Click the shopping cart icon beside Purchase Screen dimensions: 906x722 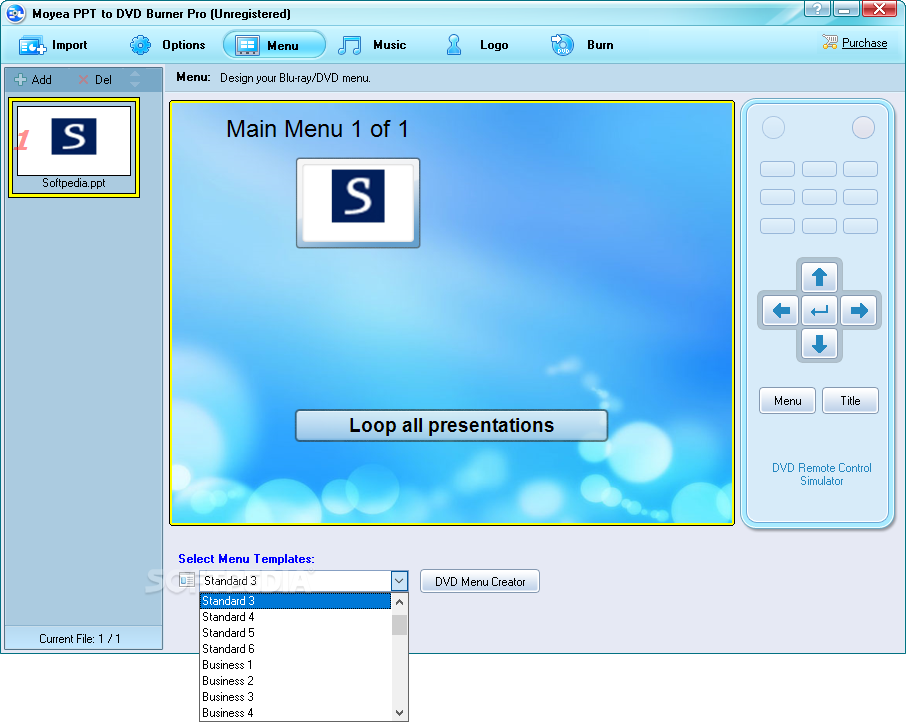click(830, 42)
